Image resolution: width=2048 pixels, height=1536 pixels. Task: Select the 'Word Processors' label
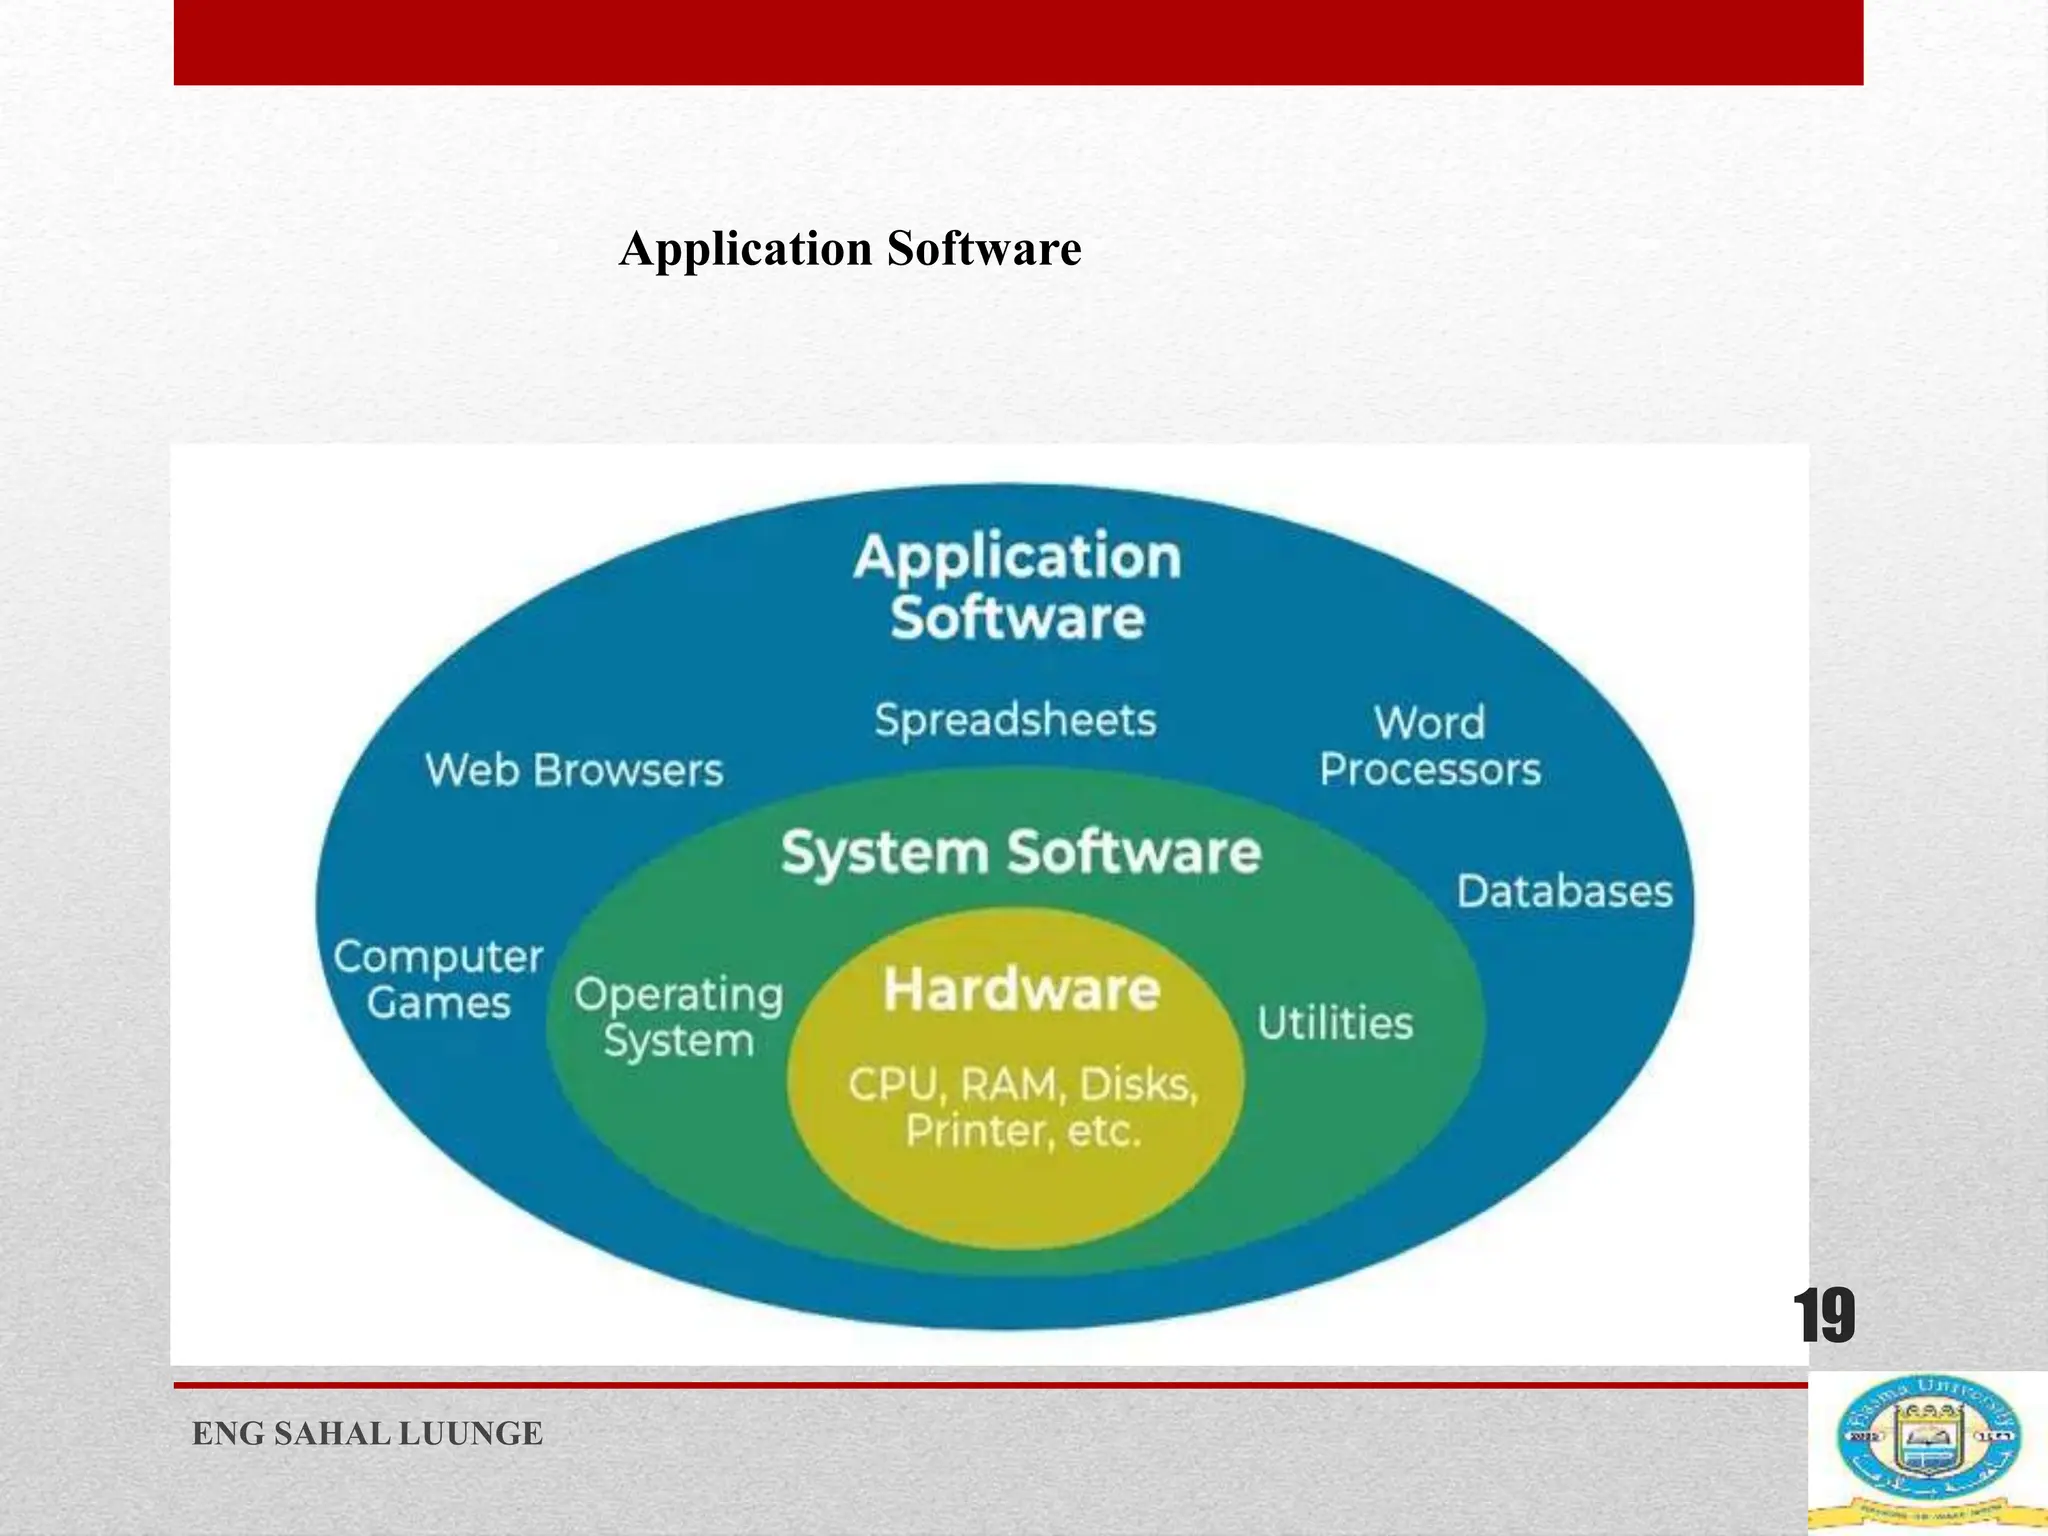tap(1430, 746)
